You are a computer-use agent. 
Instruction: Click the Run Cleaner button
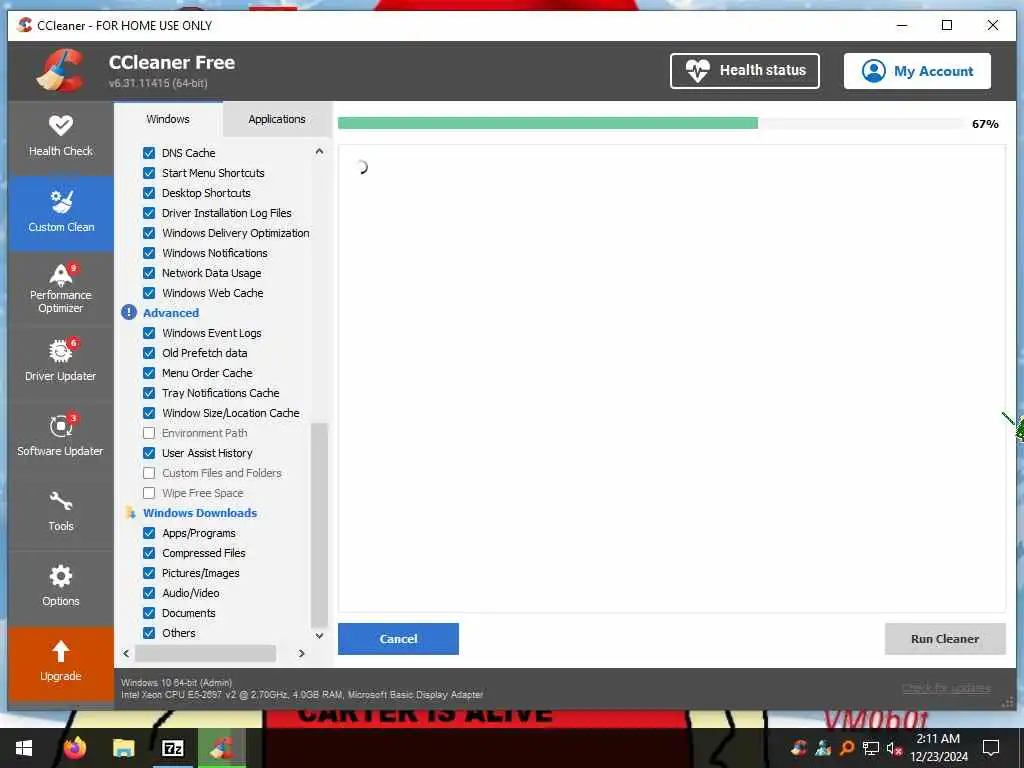(x=945, y=639)
